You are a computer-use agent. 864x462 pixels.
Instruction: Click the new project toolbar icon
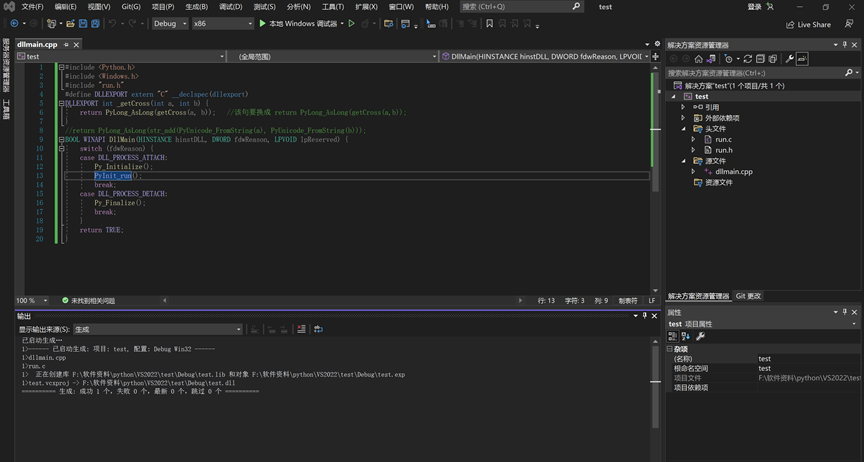click(x=51, y=24)
